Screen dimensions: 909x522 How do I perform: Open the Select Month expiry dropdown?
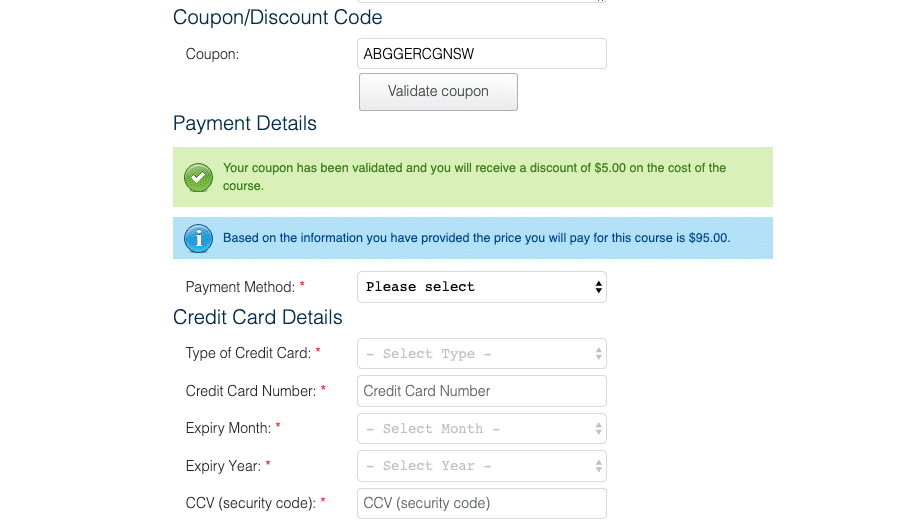click(x=482, y=429)
